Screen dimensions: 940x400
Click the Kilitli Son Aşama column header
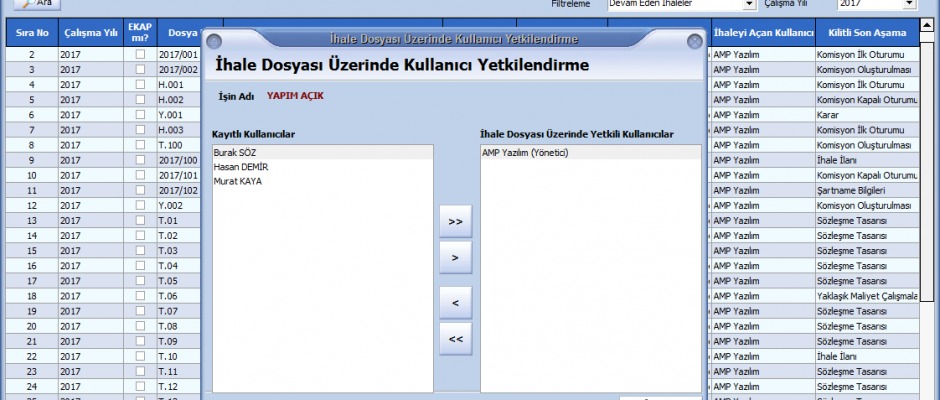tap(866, 32)
